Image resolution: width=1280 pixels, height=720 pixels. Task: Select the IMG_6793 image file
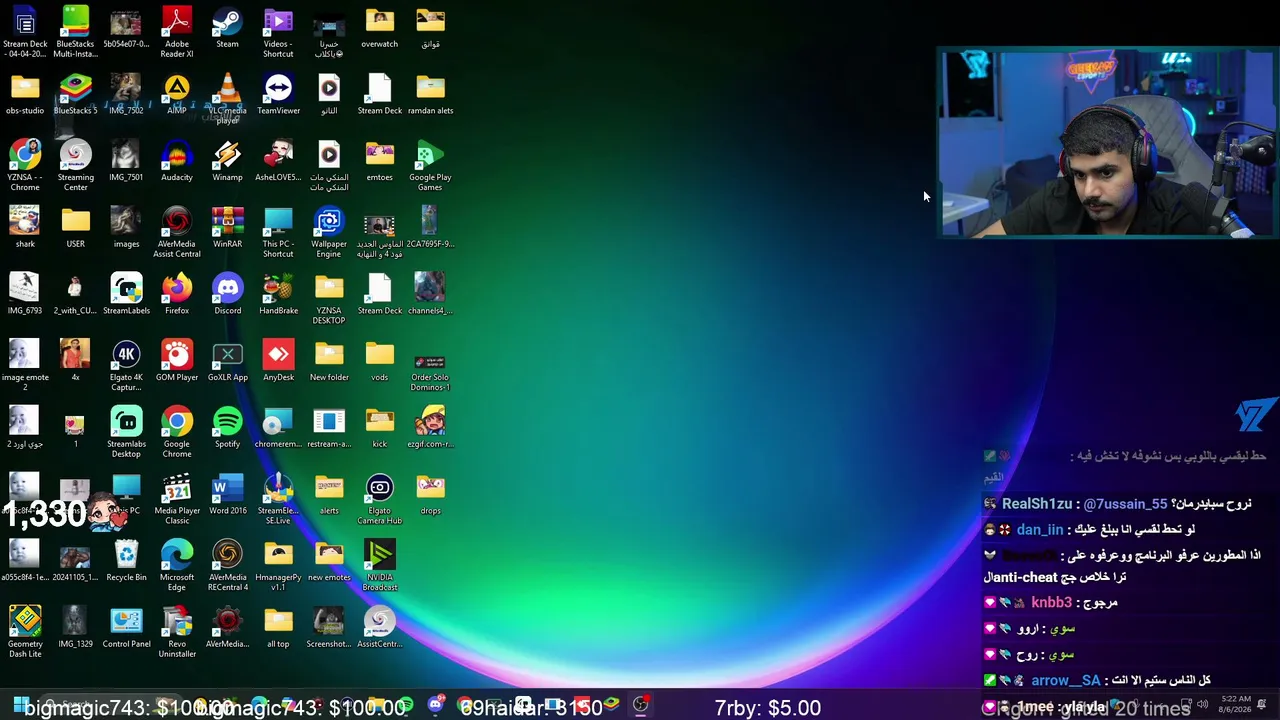click(x=25, y=295)
